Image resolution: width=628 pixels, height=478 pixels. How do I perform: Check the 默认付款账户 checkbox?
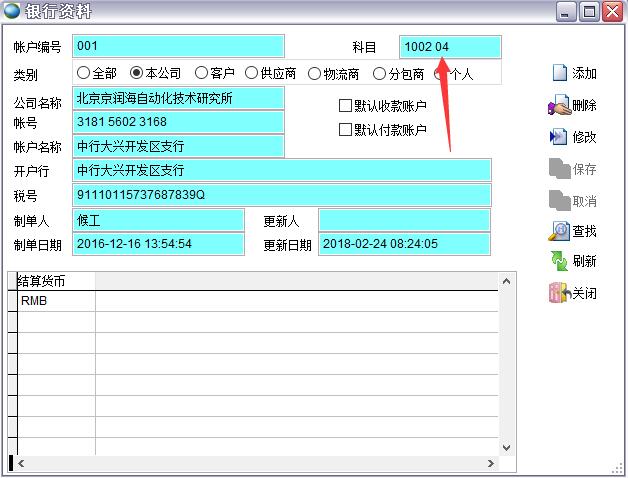(346, 129)
